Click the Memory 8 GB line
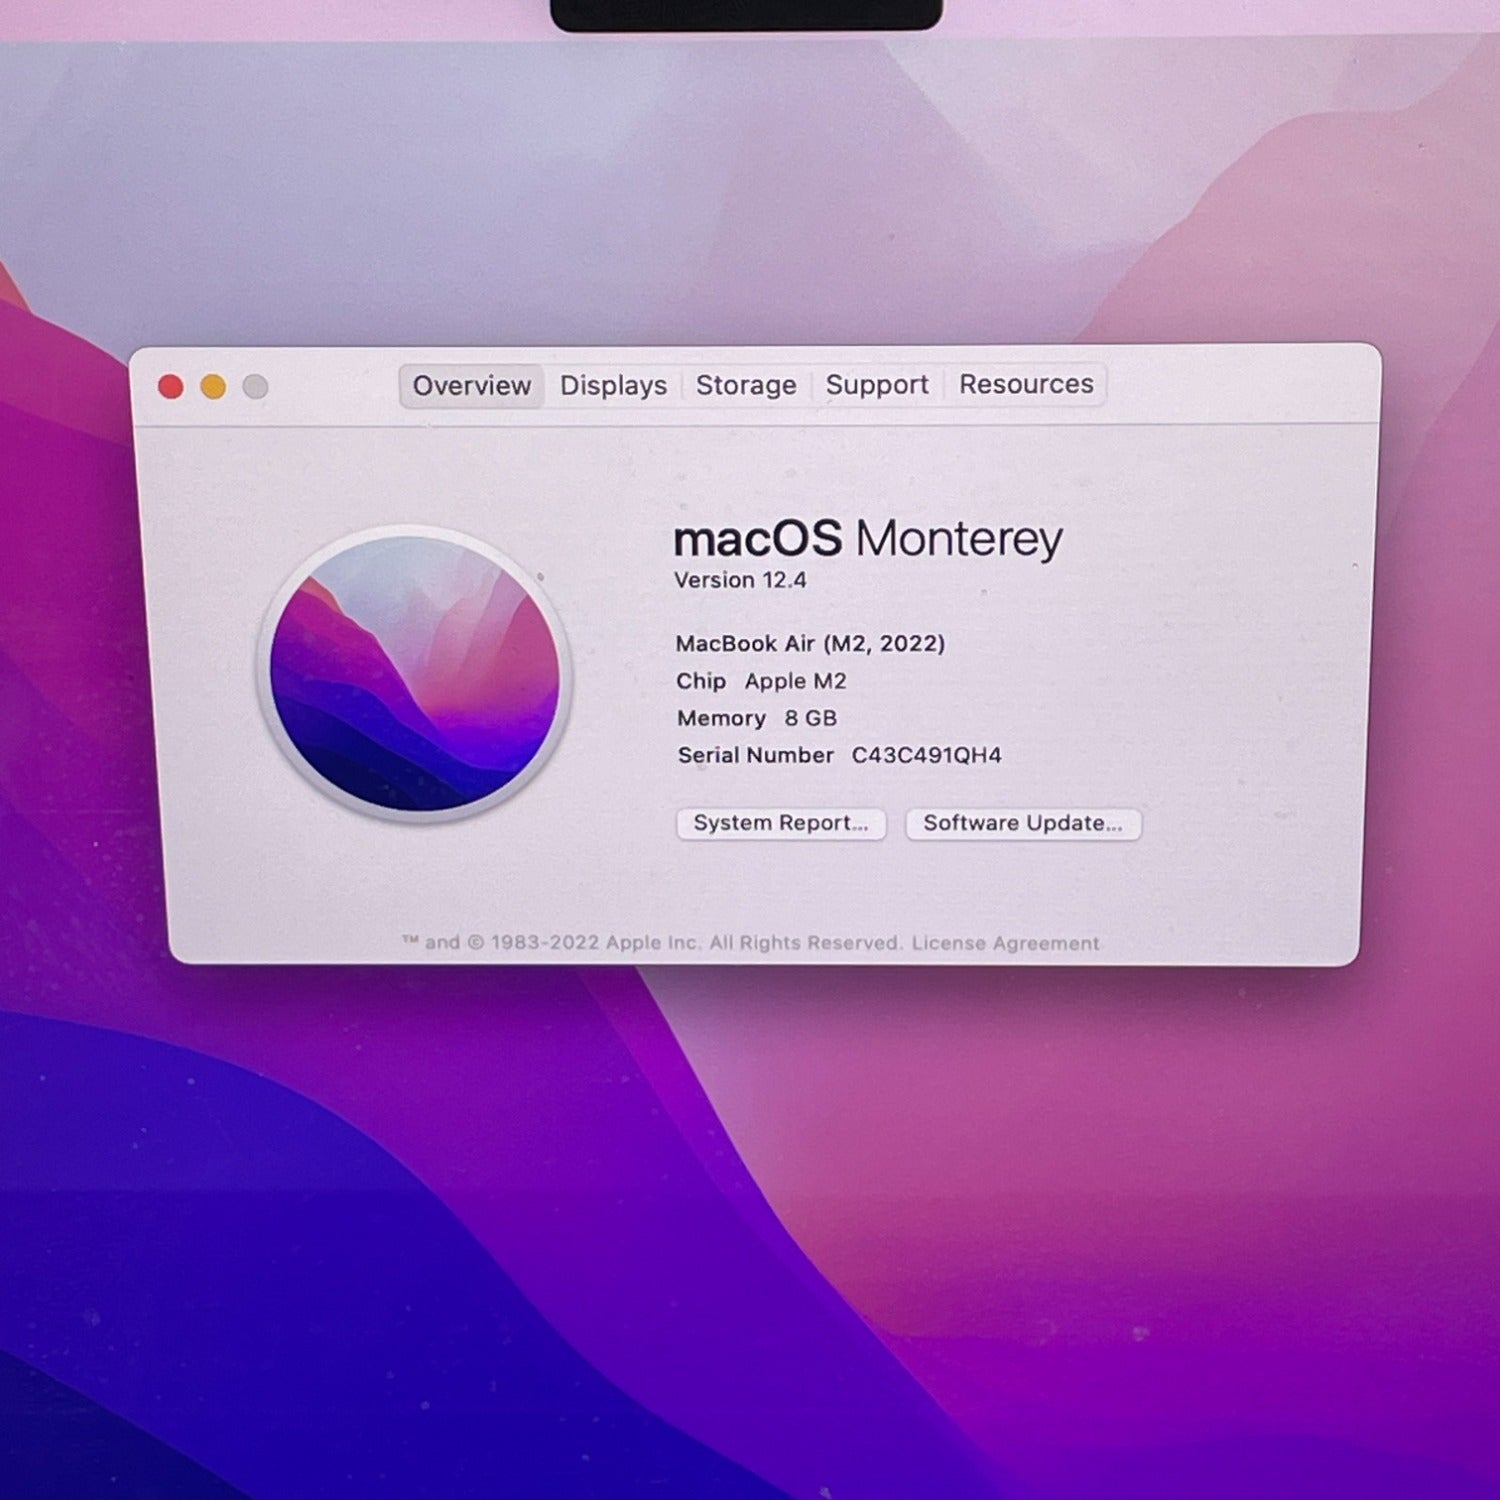Screen dimensions: 1500x1500 click(x=757, y=718)
